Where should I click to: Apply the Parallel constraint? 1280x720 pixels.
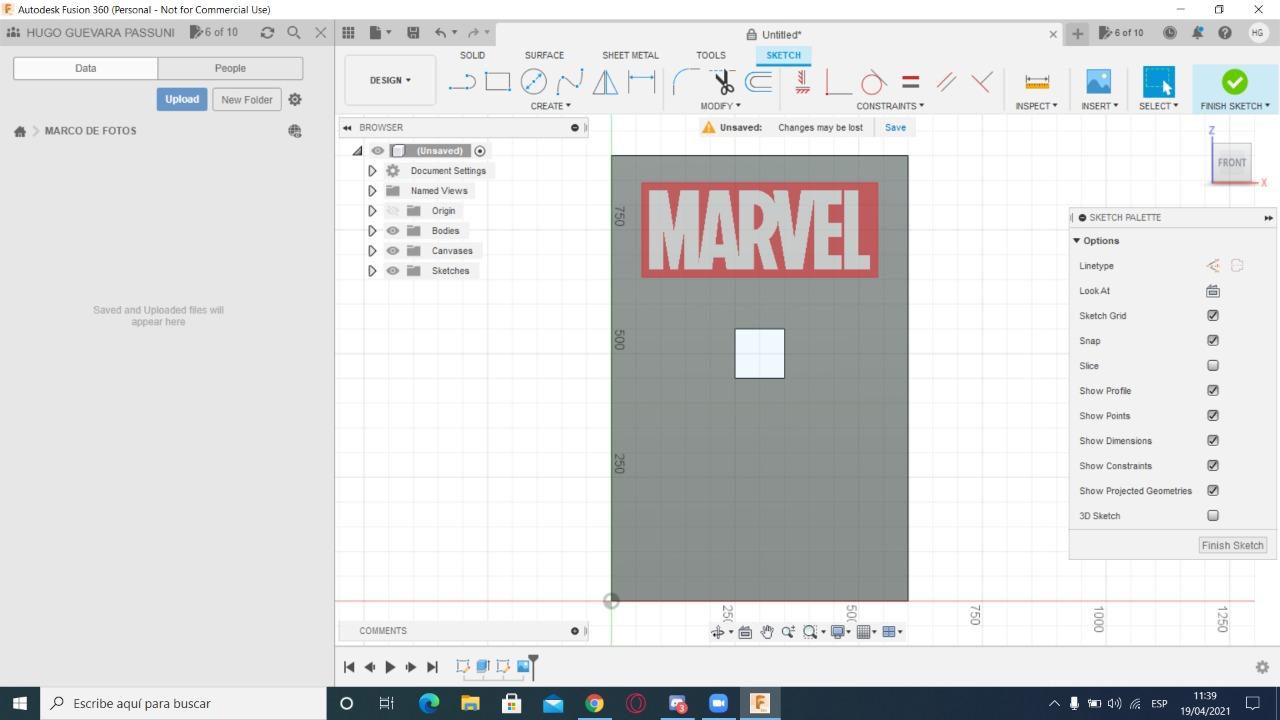click(x=946, y=82)
